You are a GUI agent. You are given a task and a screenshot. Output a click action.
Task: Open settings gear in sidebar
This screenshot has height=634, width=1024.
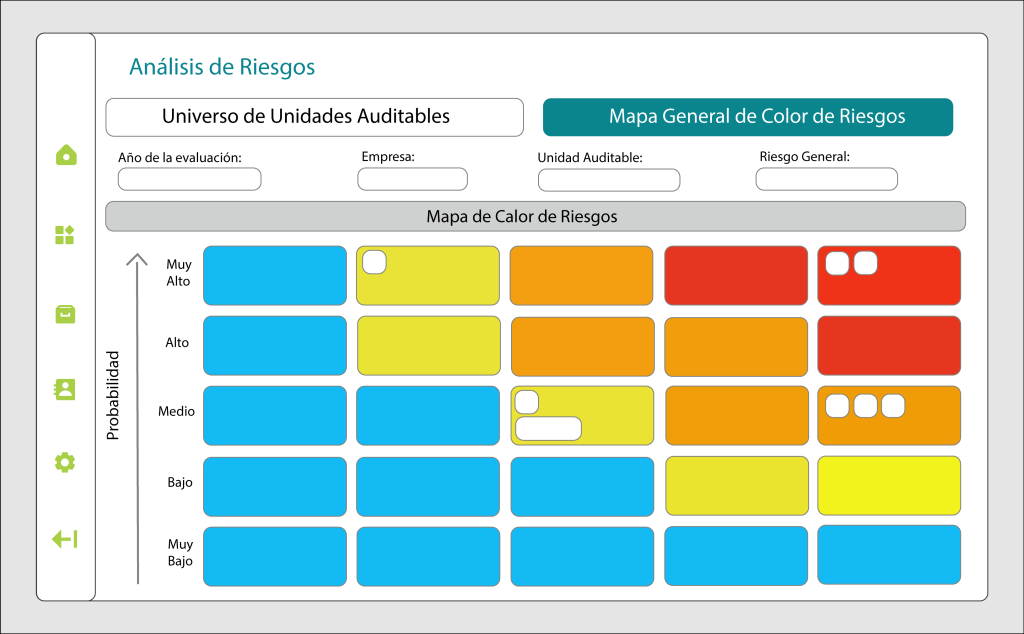(65, 462)
